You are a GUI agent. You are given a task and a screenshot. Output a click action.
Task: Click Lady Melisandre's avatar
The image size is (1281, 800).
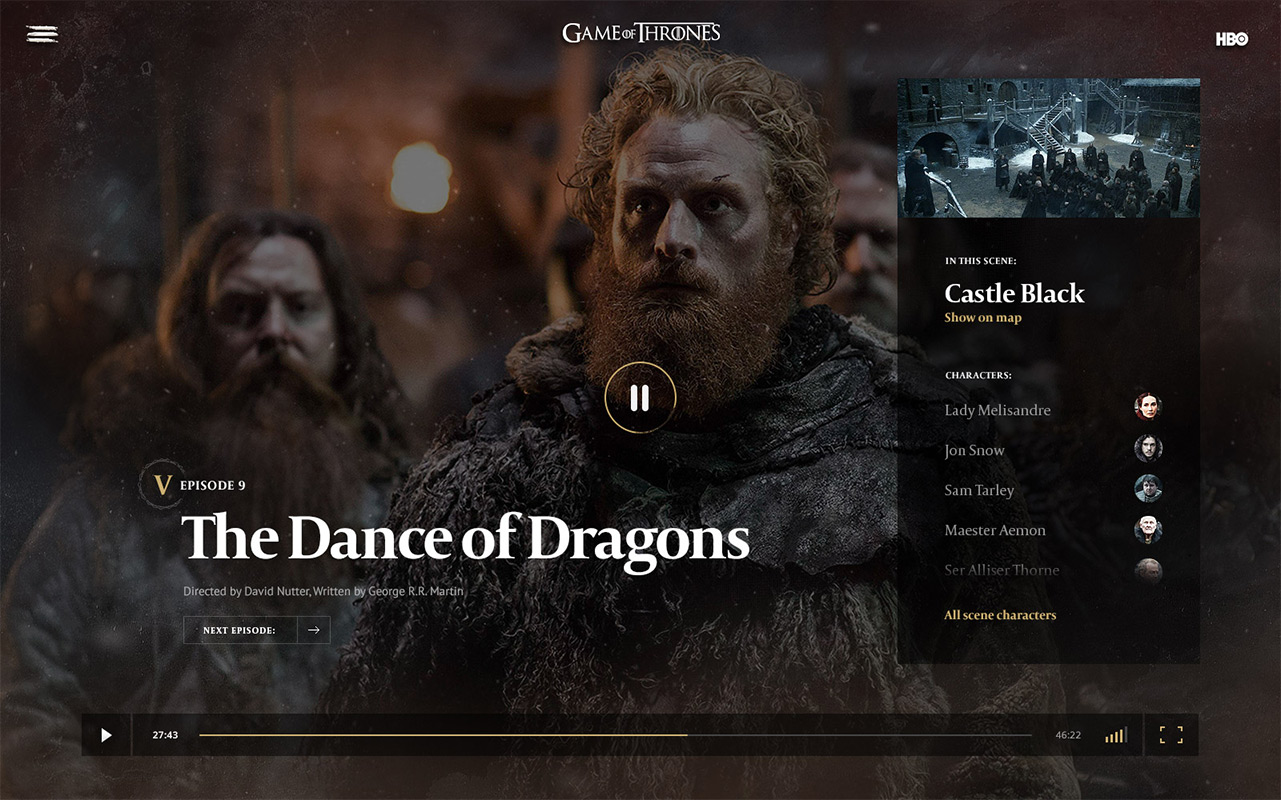click(x=1148, y=407)
